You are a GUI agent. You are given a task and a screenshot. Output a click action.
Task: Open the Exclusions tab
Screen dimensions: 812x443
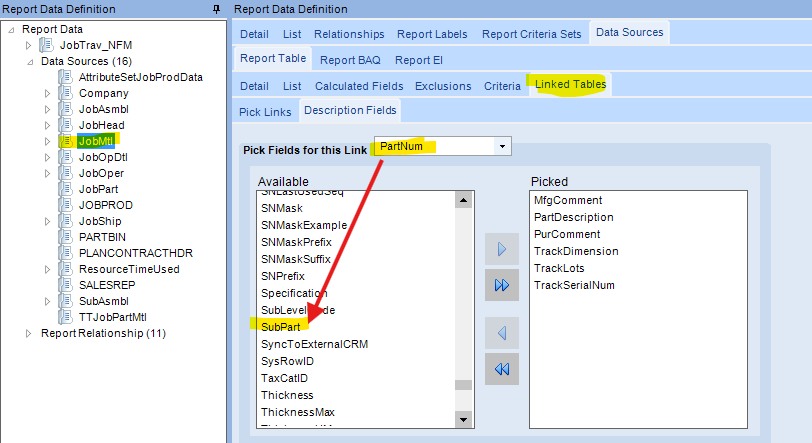(443, 86)
